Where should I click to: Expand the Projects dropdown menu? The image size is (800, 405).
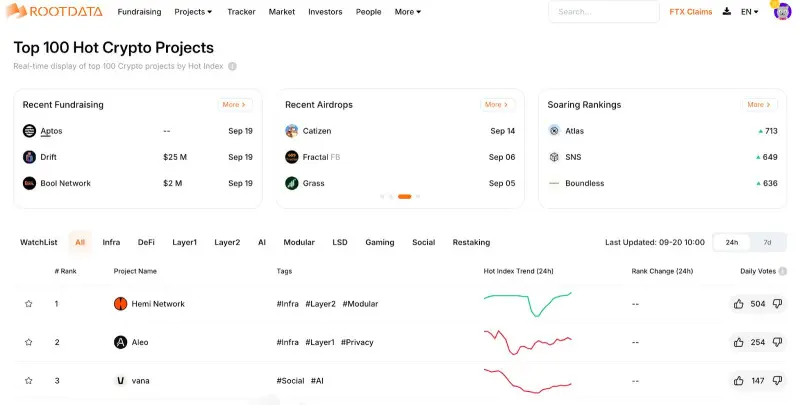193,12
